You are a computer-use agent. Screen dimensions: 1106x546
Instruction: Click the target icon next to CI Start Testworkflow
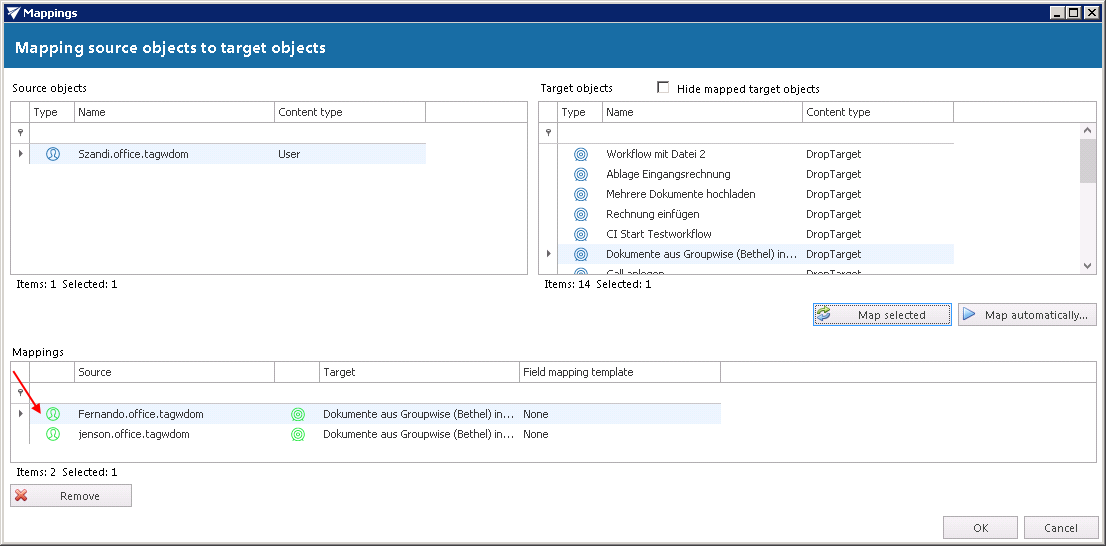pos(581,234)
